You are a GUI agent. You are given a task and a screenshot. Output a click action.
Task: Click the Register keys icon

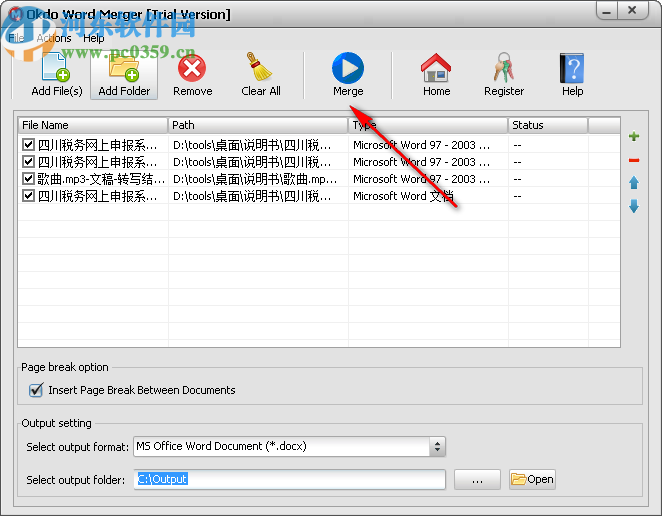tap(504, 68)
